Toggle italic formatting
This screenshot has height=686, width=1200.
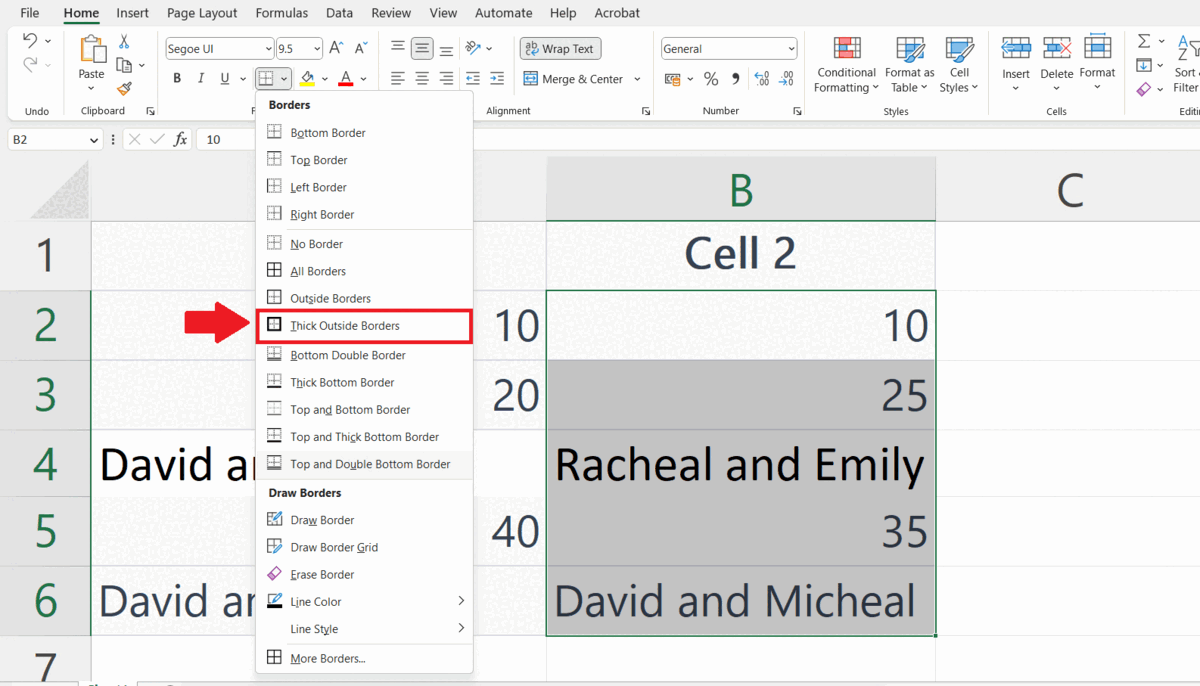[x=201, y=78]
